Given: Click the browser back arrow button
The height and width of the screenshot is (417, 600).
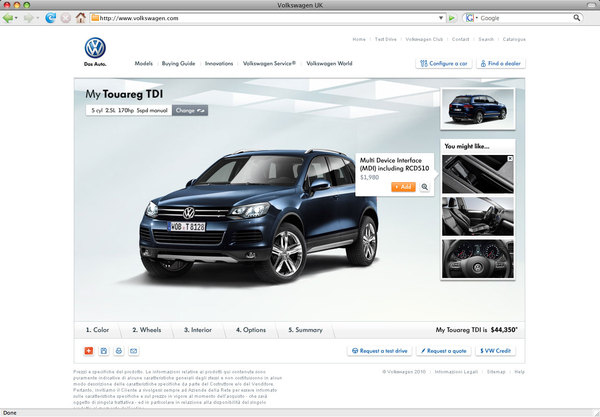Looking at the screenshot, I should (10, 18).
